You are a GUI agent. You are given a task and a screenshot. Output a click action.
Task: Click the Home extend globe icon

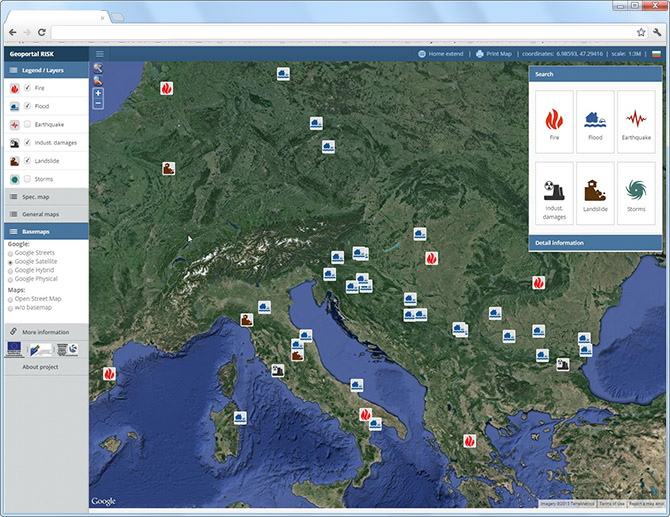tap(422, 54)
